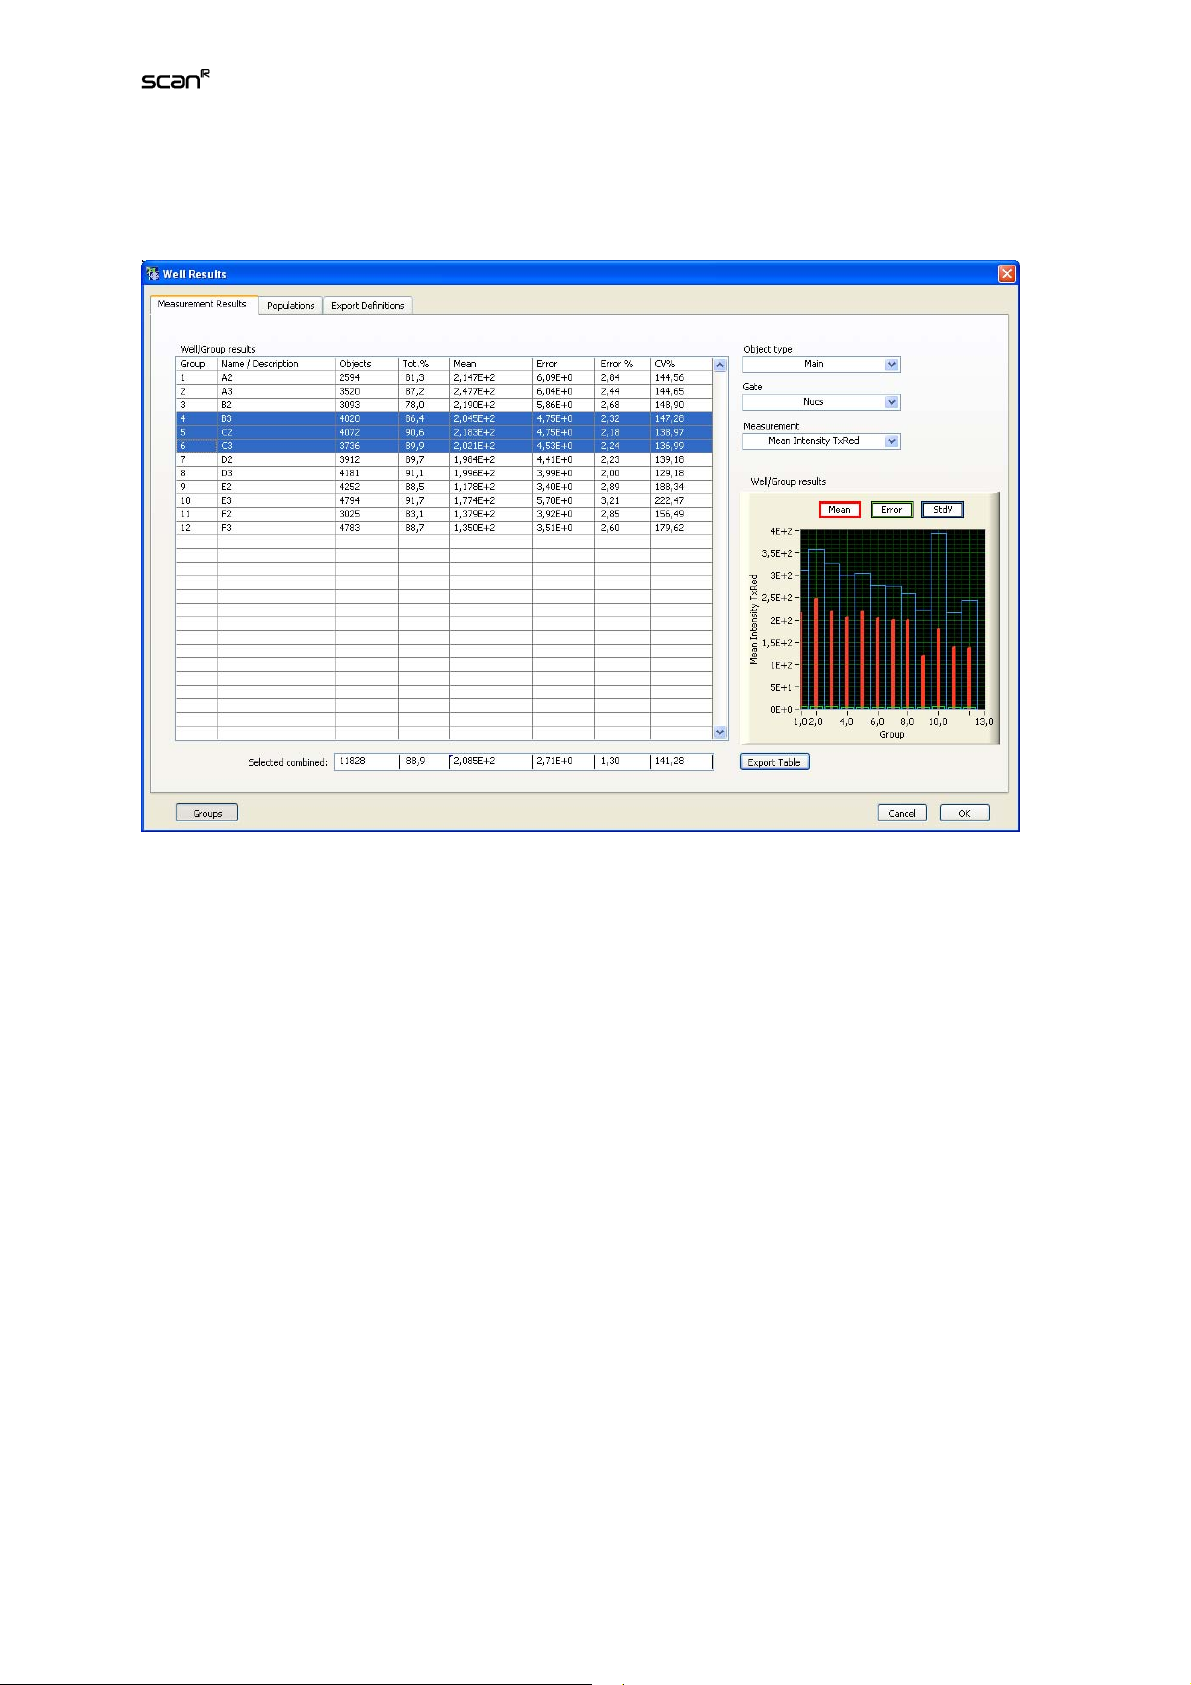This screenshot has width=1191, height=1685.
Task: Click the table scrollbar up arrow
Action: click(720, 365)
